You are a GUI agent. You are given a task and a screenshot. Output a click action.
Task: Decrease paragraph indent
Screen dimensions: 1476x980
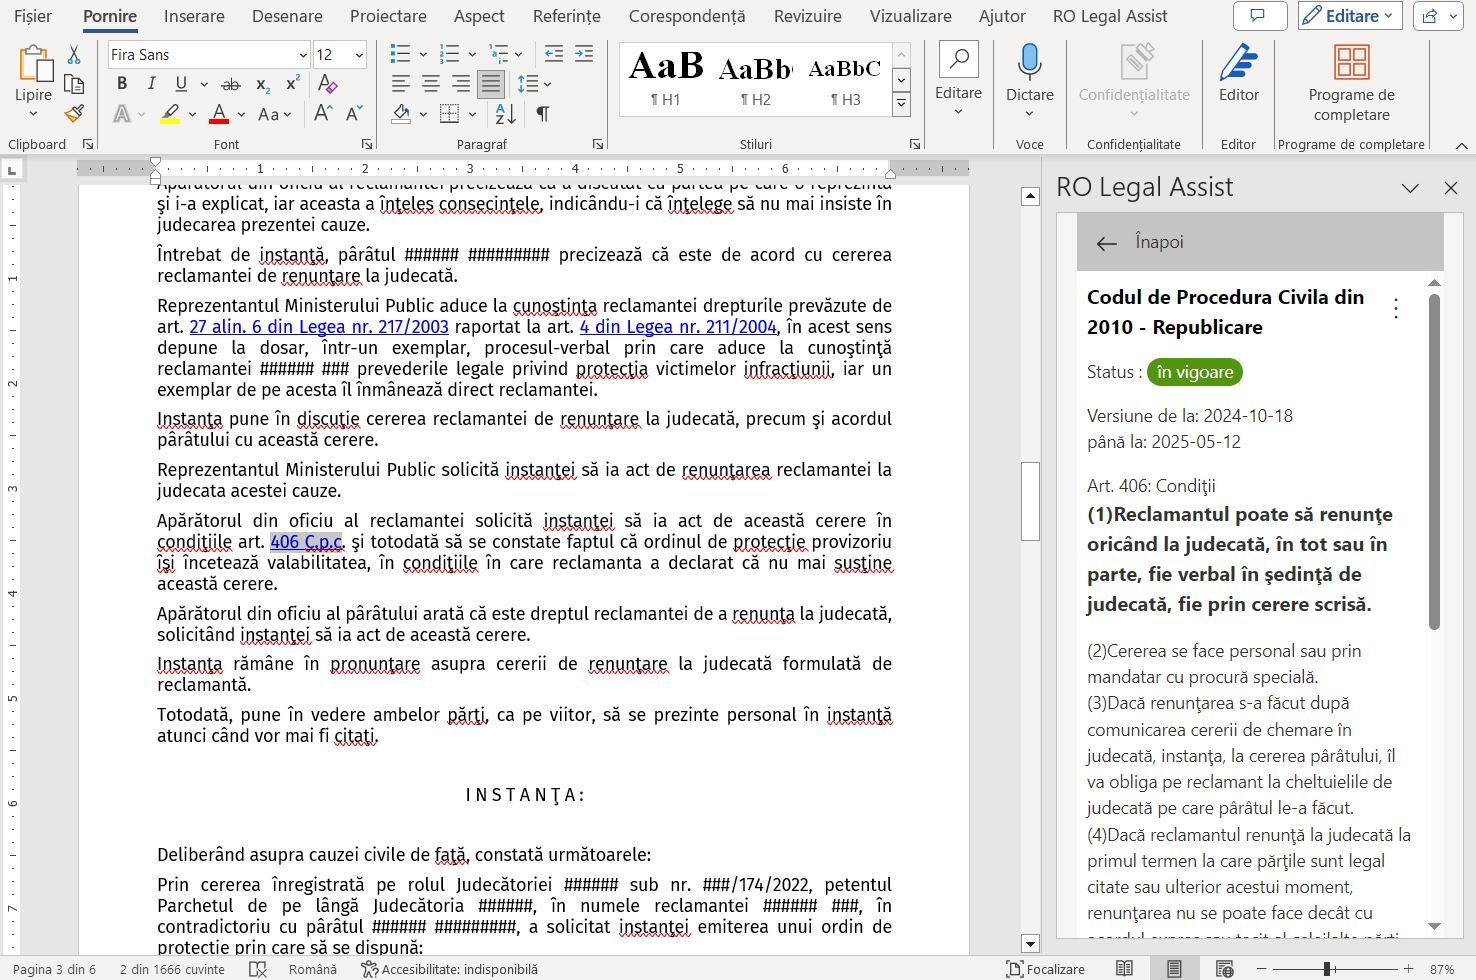tap(553, 54)
